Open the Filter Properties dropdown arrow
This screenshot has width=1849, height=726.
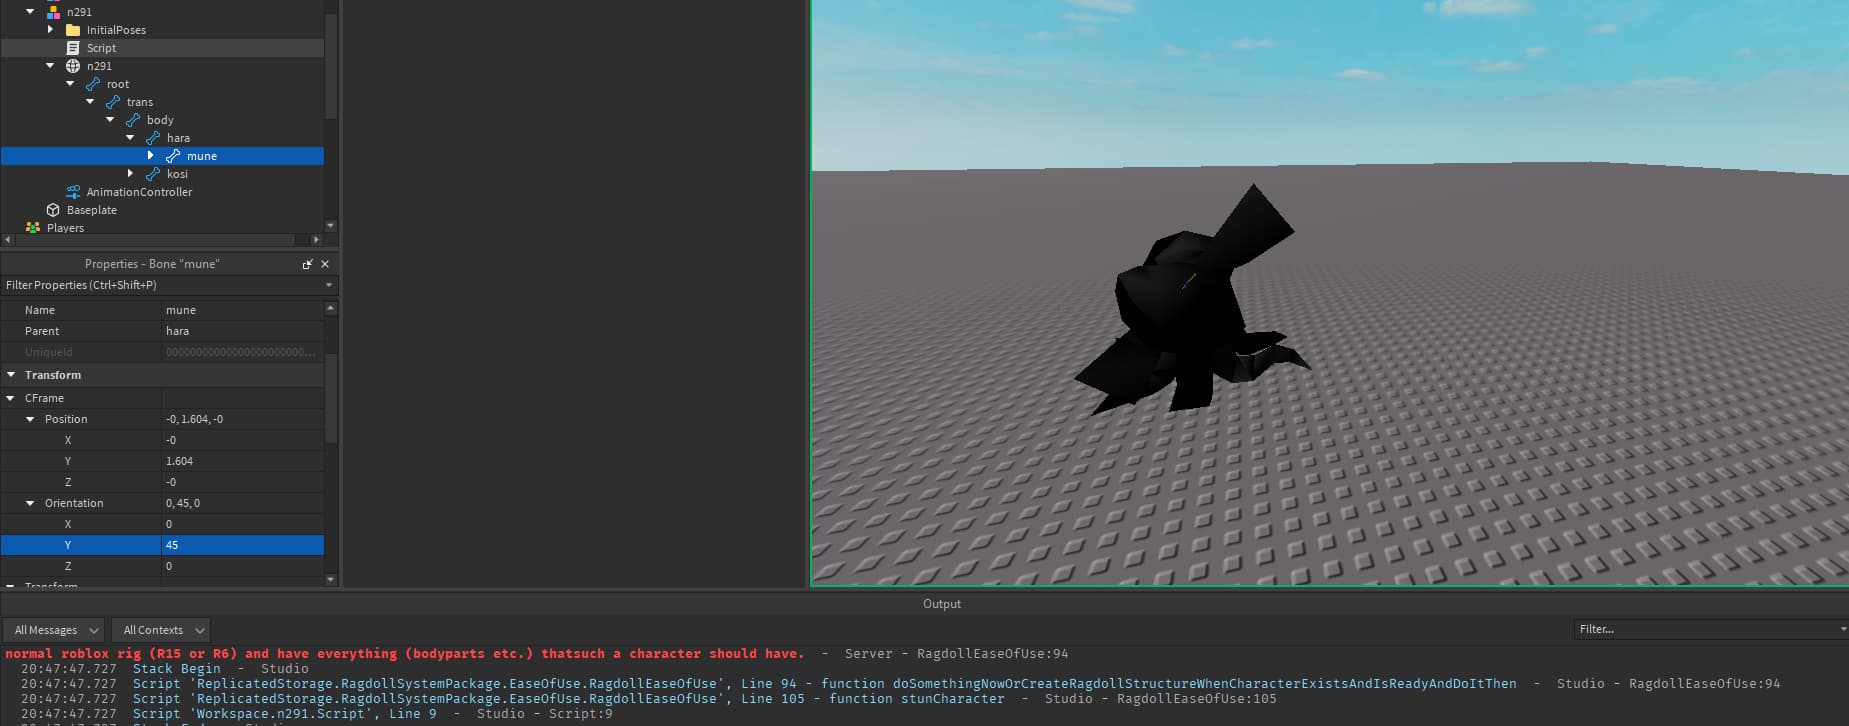coord(329,285)
